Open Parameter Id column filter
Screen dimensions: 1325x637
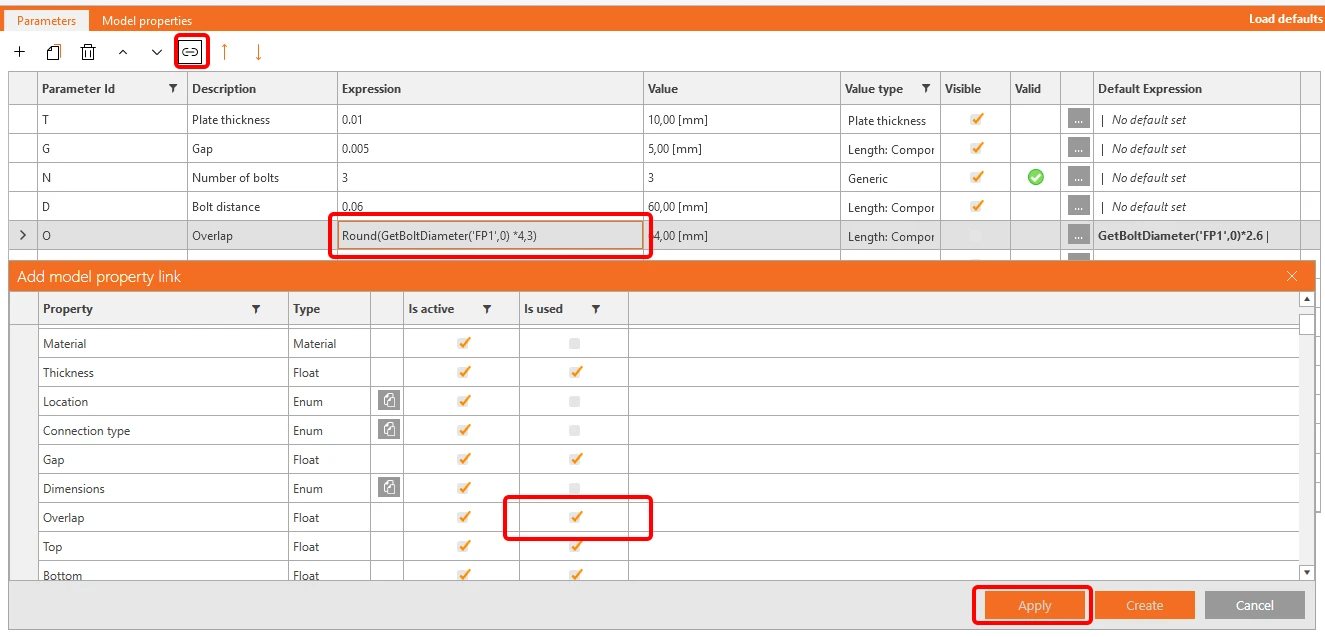pyautogui.click(x=173, y=89)
